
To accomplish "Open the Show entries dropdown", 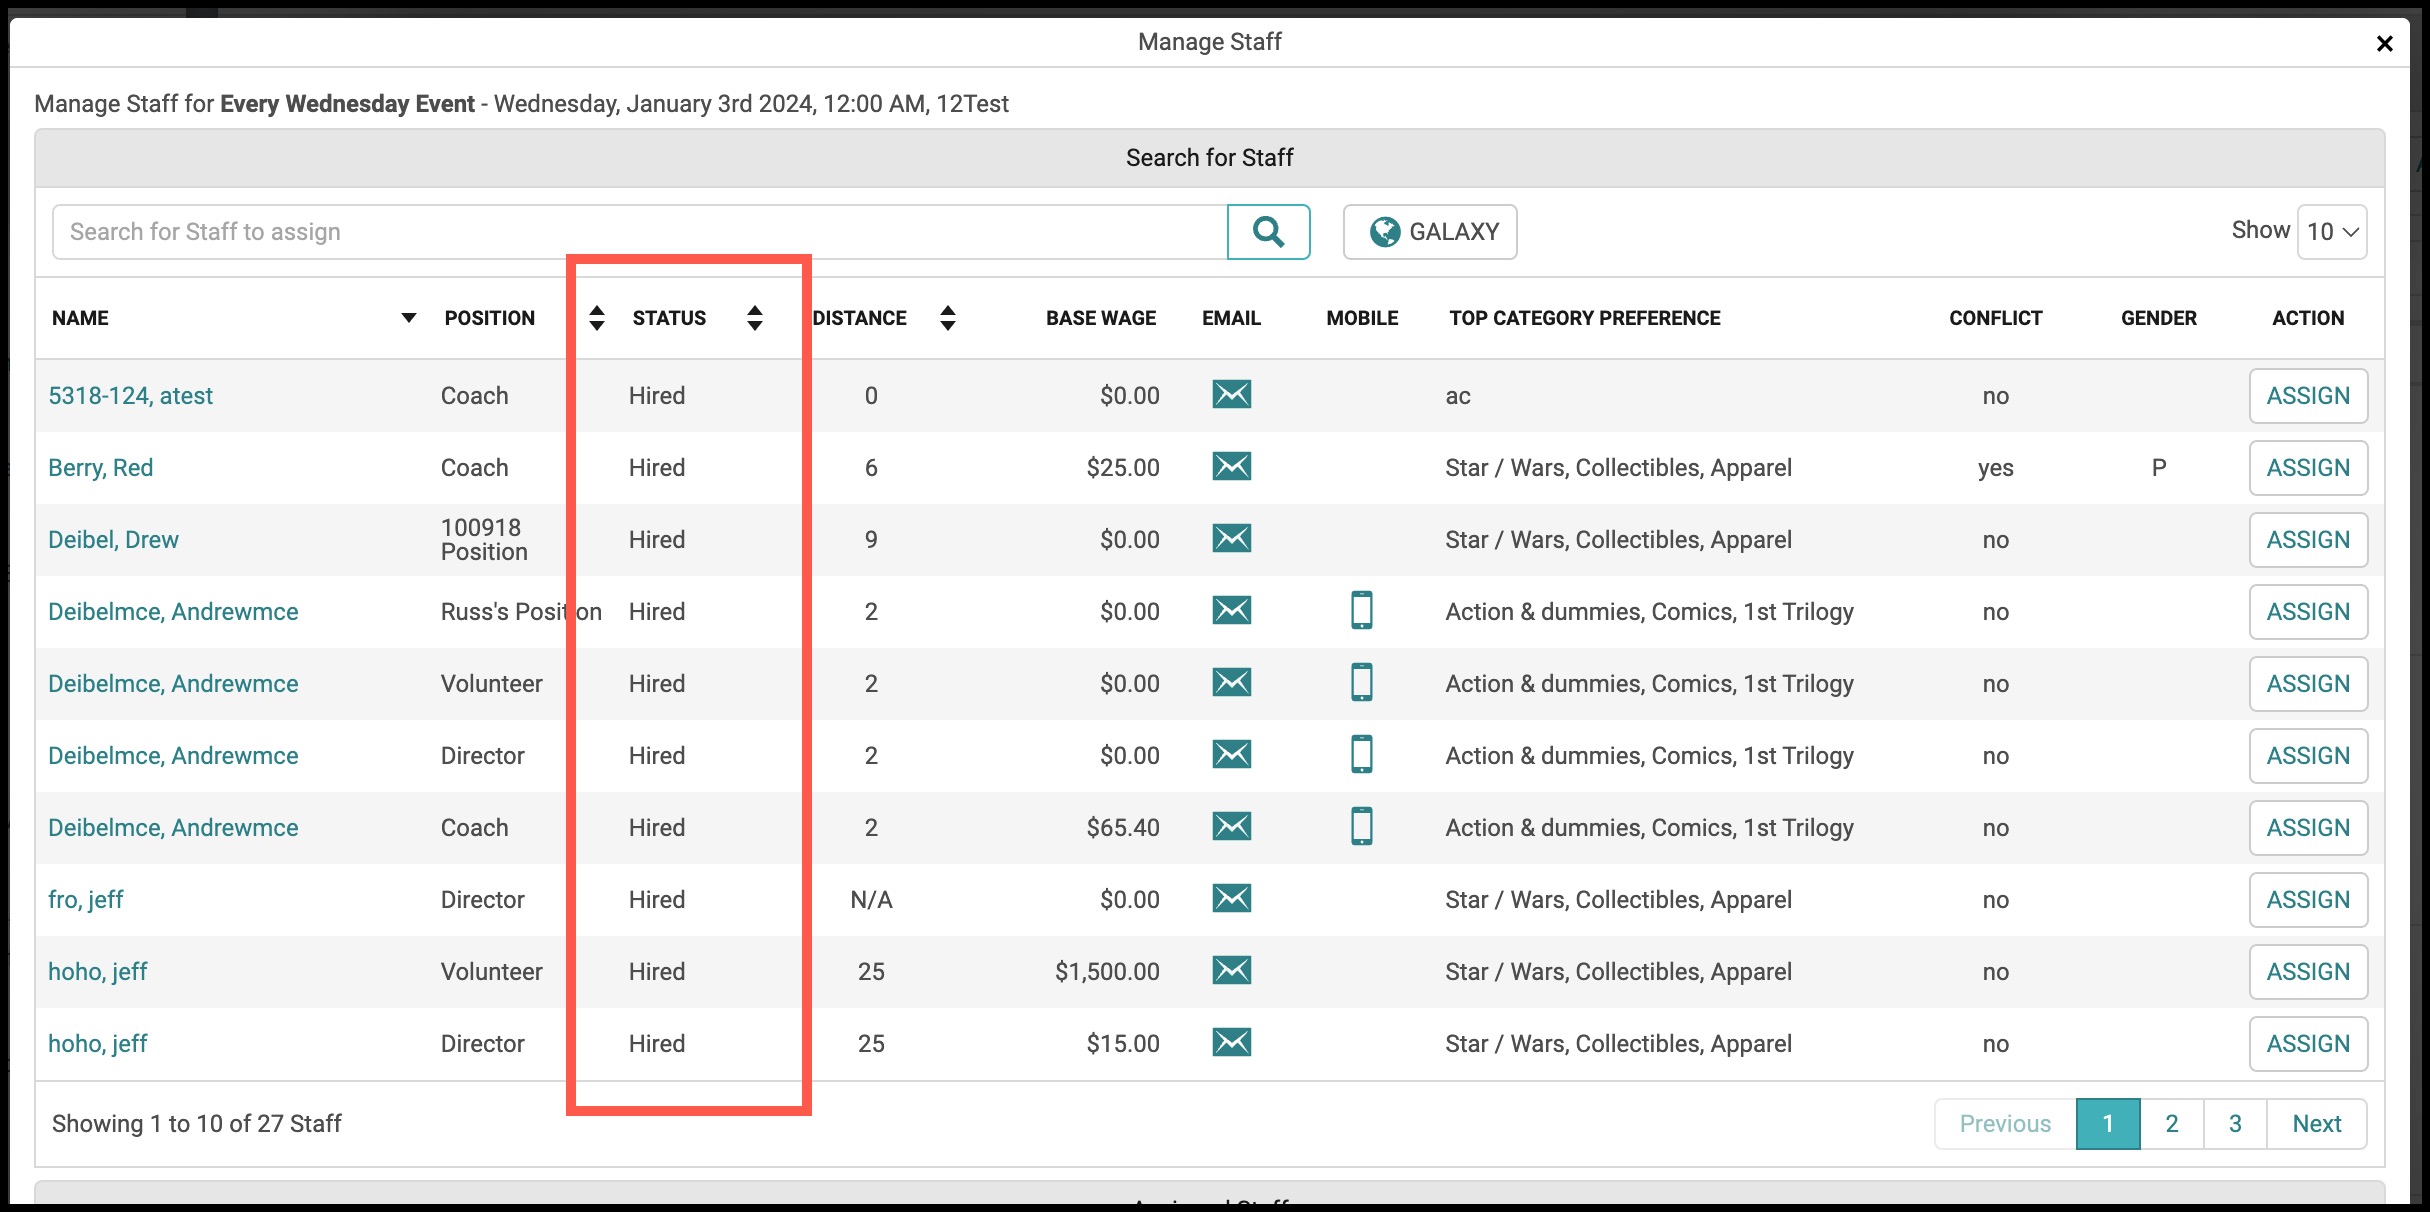I will point(2332,232).
